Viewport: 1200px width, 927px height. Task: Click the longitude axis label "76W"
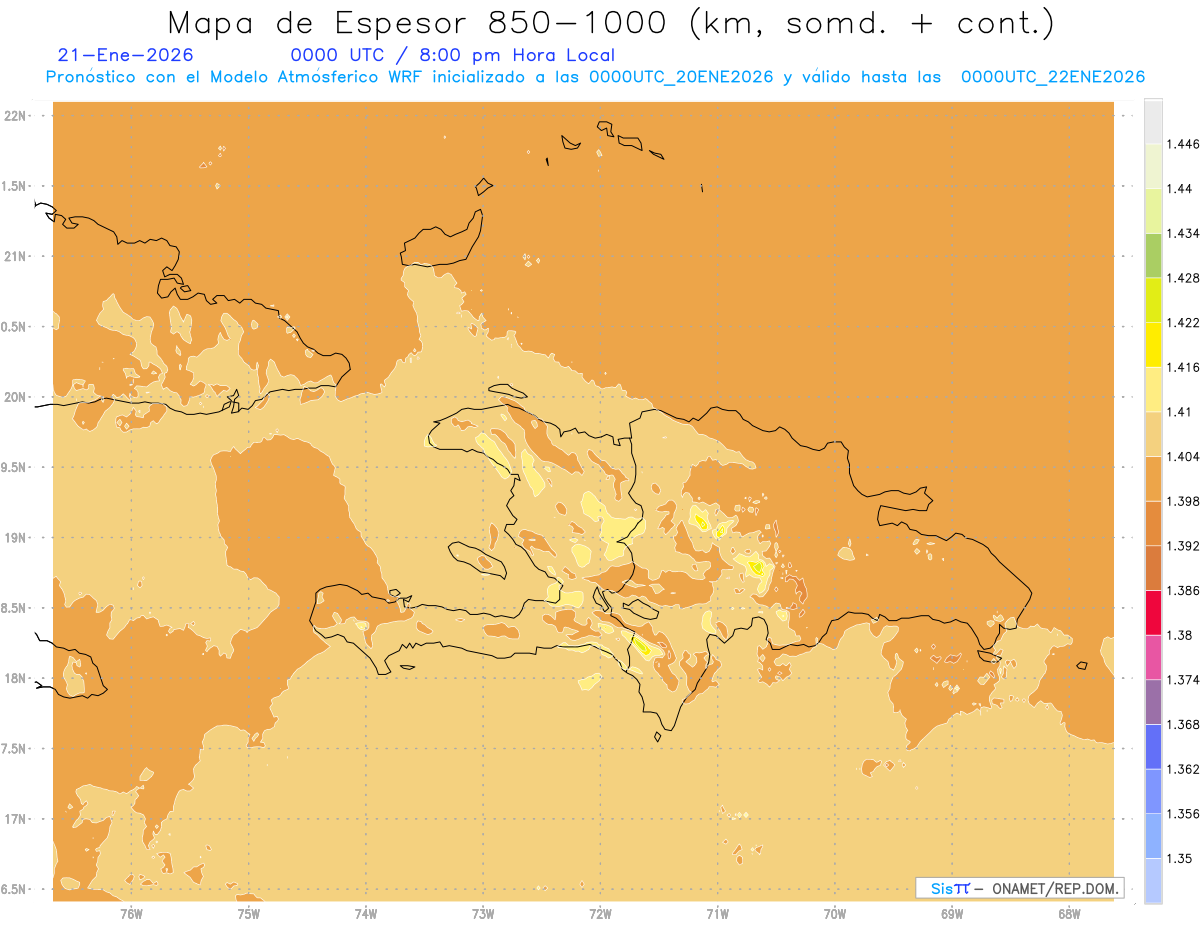pyautogui.click(x=131, y=914)
